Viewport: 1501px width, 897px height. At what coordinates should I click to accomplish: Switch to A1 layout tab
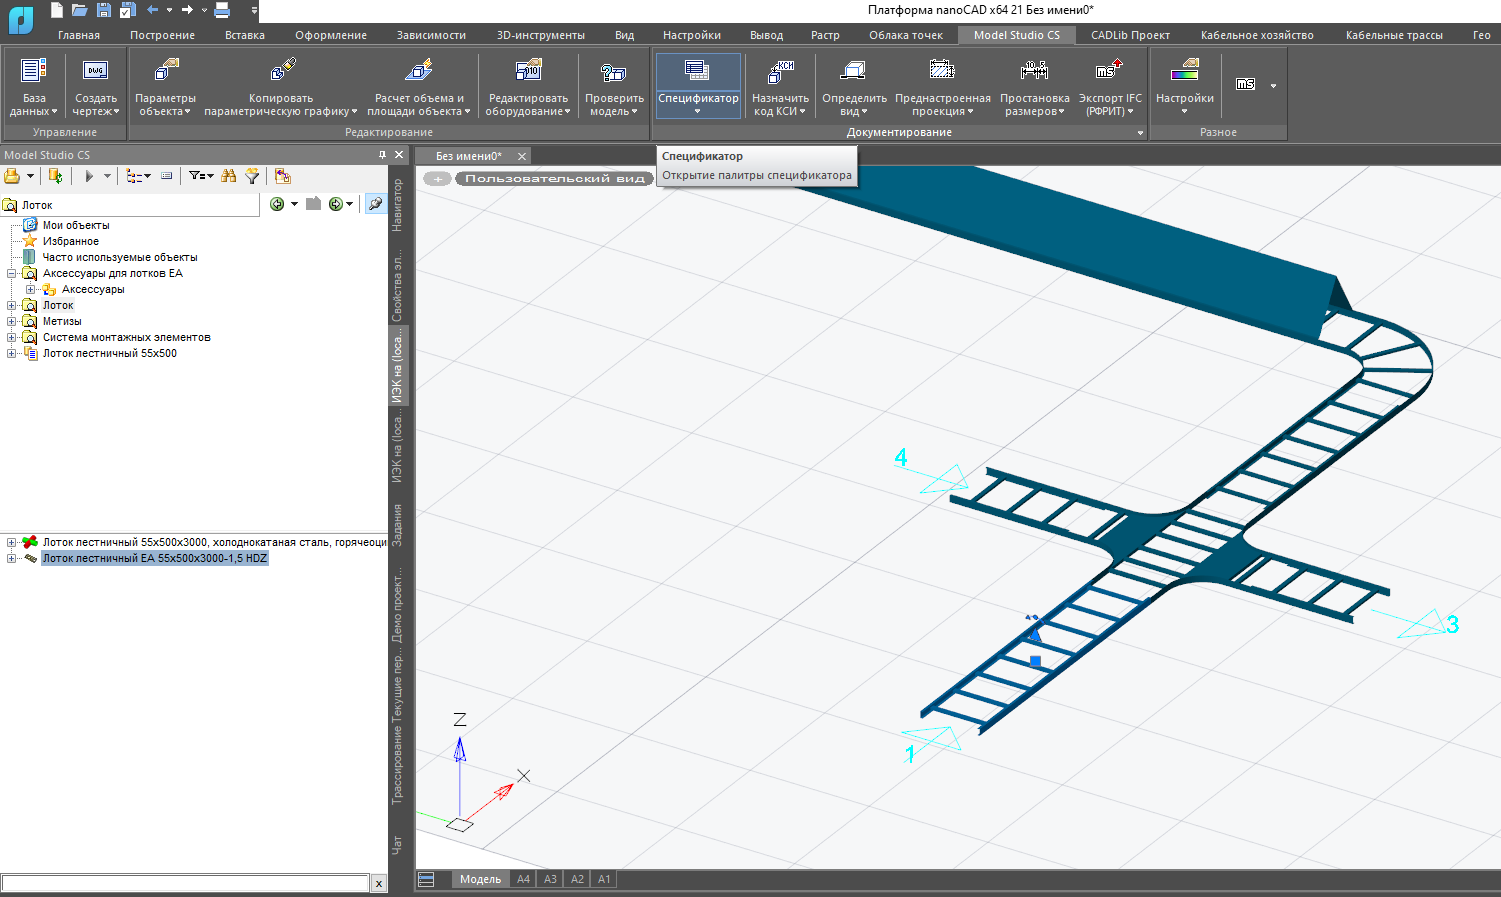point(604,879)
